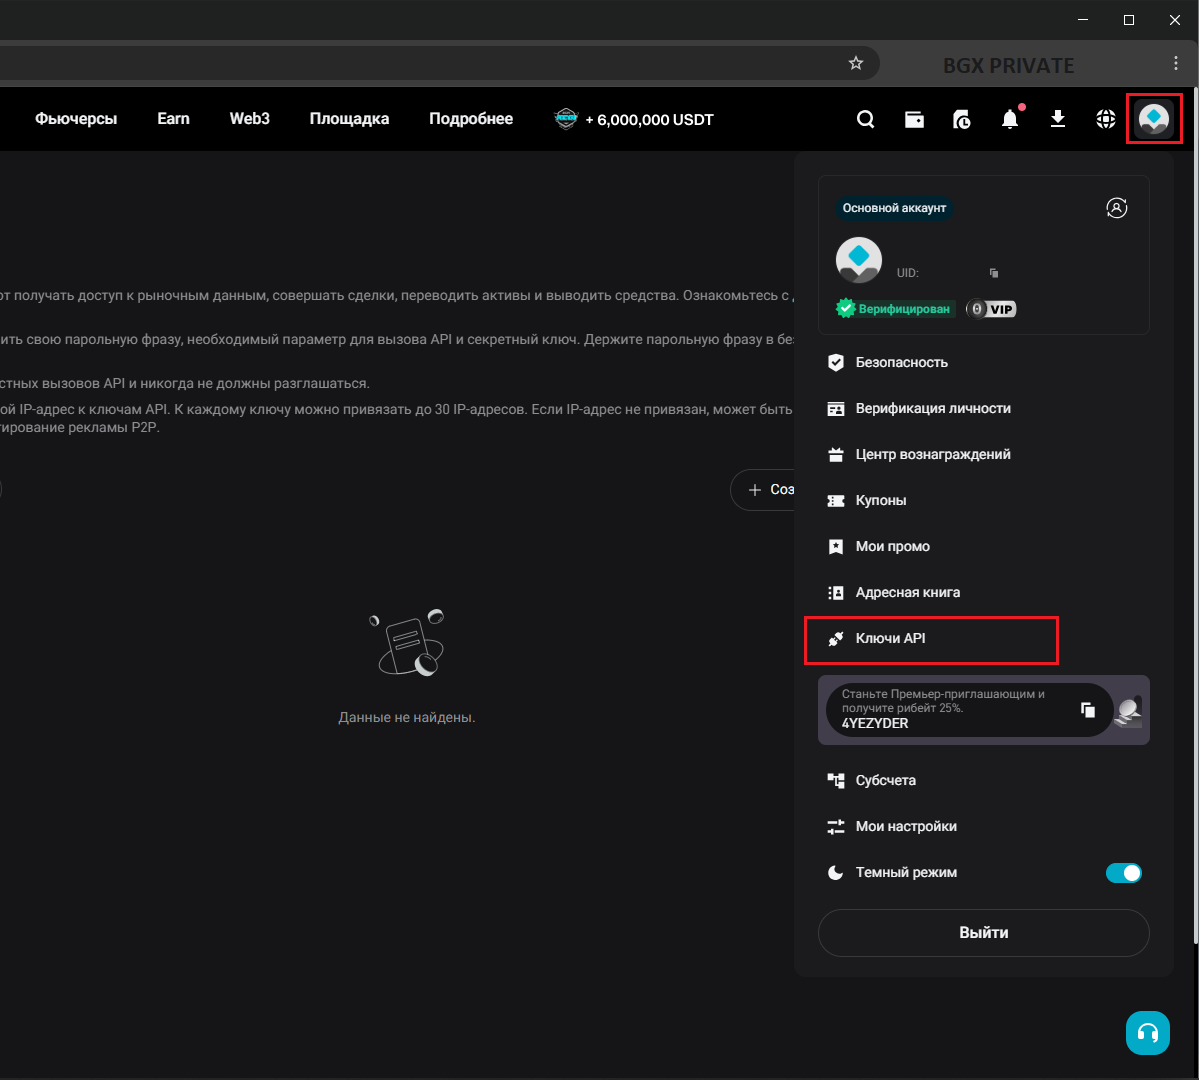Image resolution: width=1199 pixels, height=1080 pixels.
Task: Click the UID label text
Action: pos(908,273)
